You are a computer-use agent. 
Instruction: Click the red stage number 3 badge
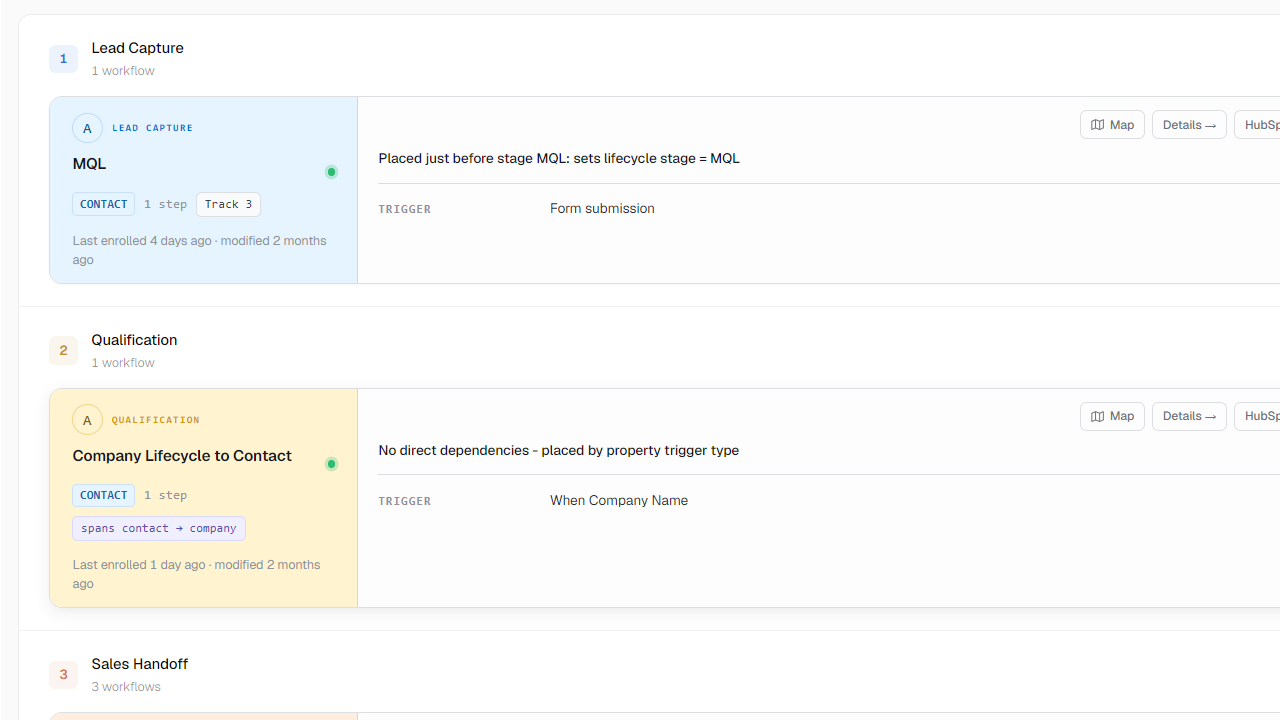[x=63, y=675]
